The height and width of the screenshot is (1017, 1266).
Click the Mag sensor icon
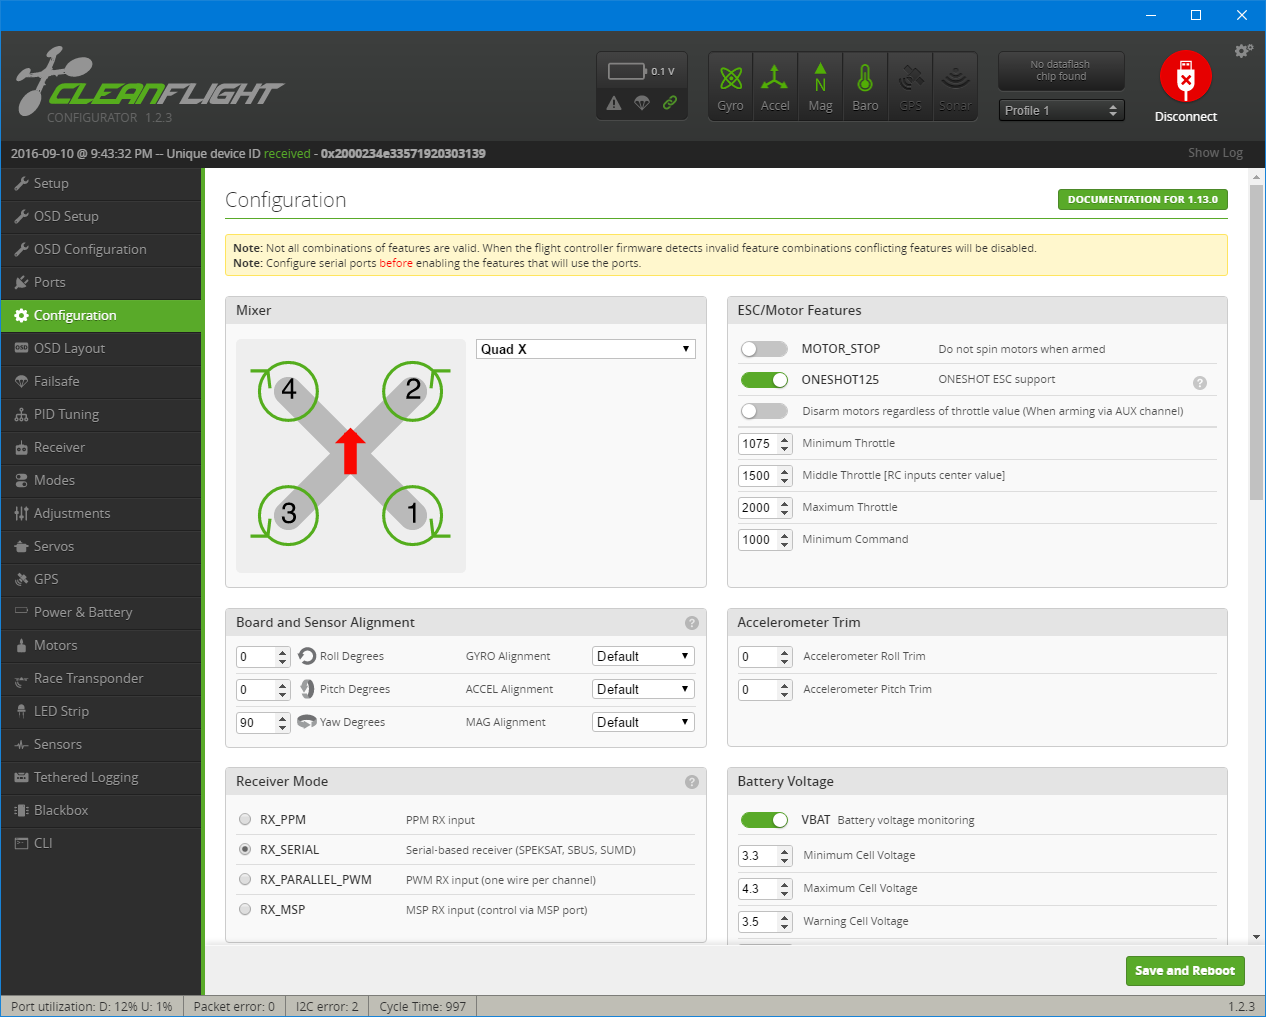click(820, 87)
